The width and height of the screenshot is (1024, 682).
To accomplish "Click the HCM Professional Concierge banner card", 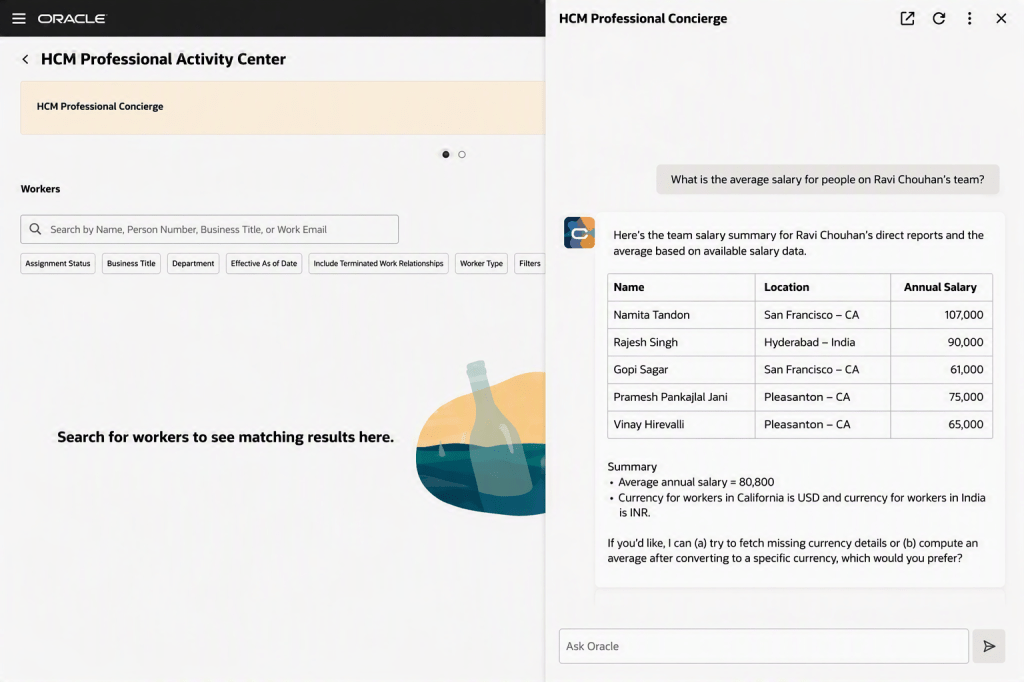I will click(283, 108).
